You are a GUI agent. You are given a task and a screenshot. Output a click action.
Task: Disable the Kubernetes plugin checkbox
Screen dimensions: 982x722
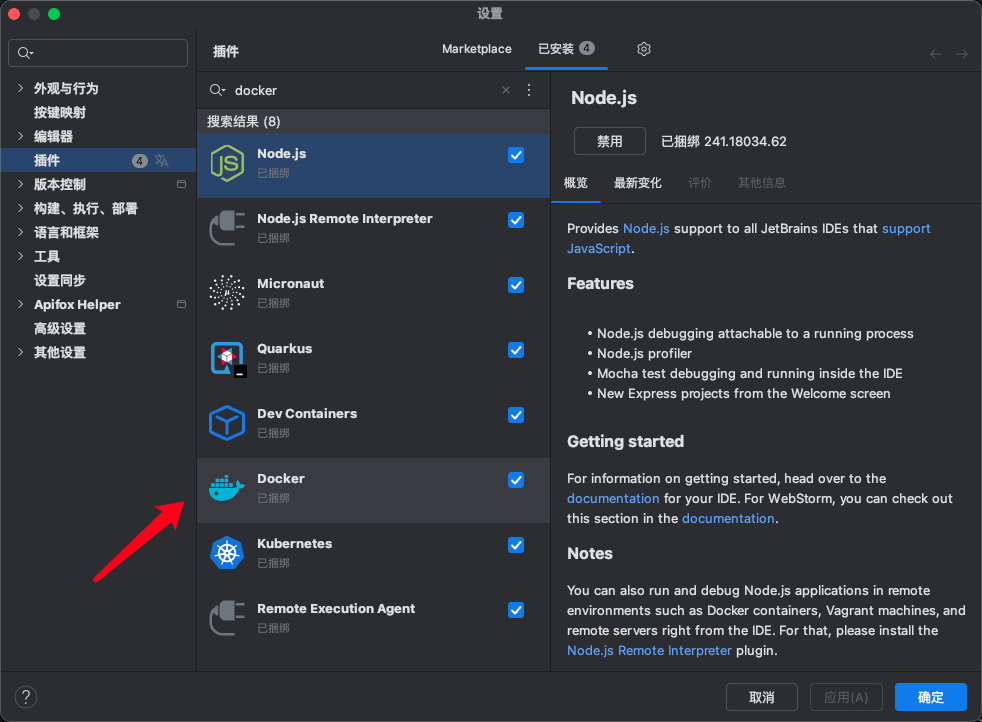516,545
